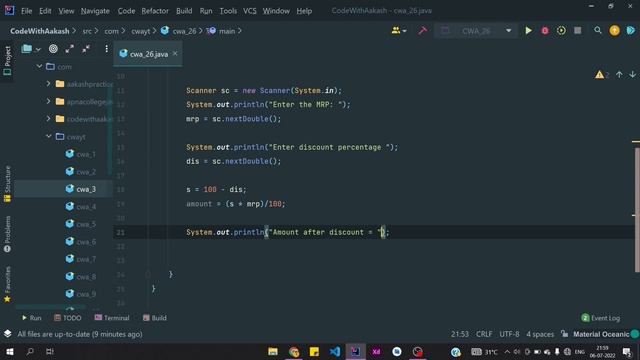Open Code With Me dropdown arrow
This screenshot has width=640, height=360.
coord(404,31)
